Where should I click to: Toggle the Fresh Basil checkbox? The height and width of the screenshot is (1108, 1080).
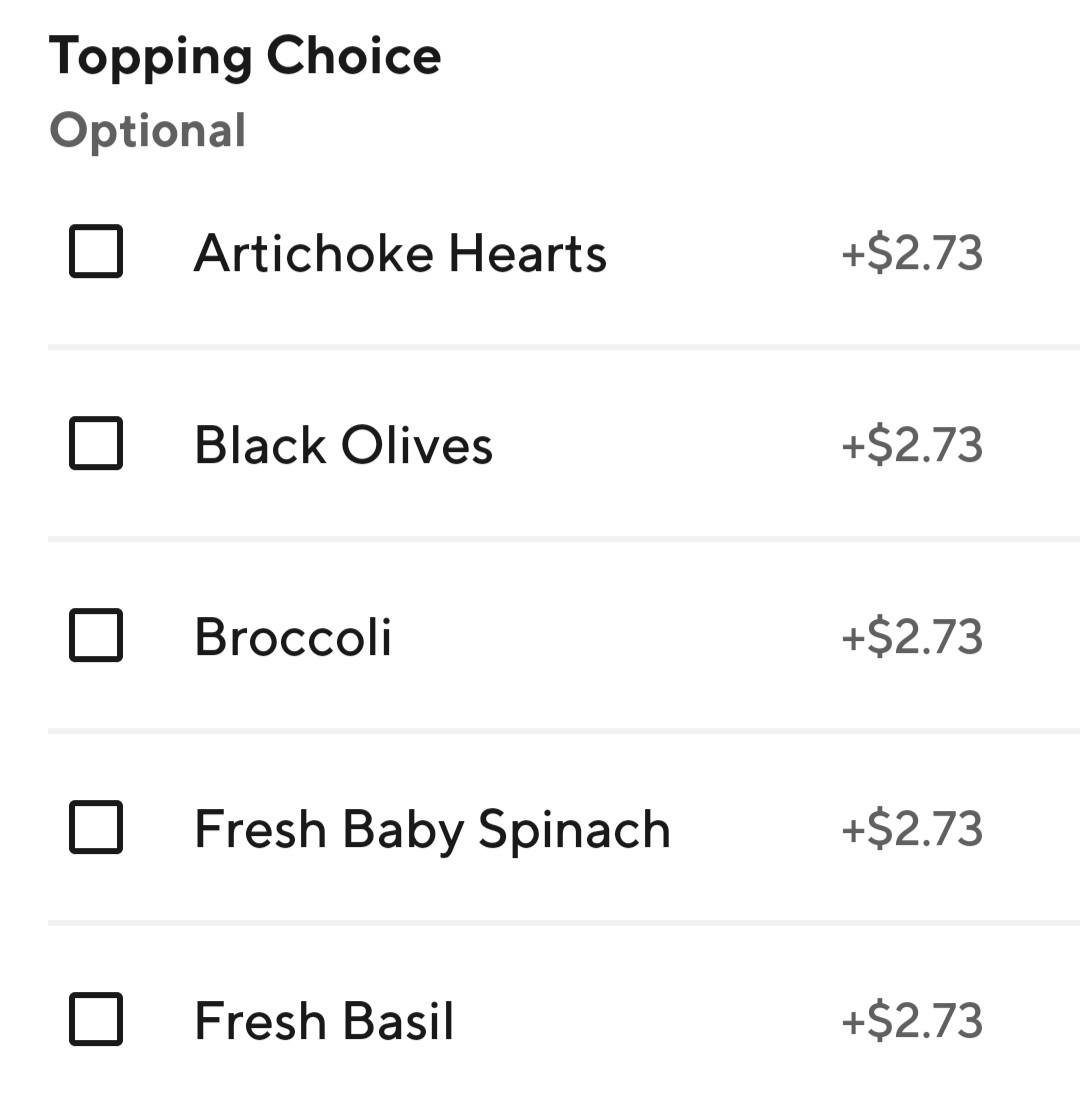[x=96, y=1019]
